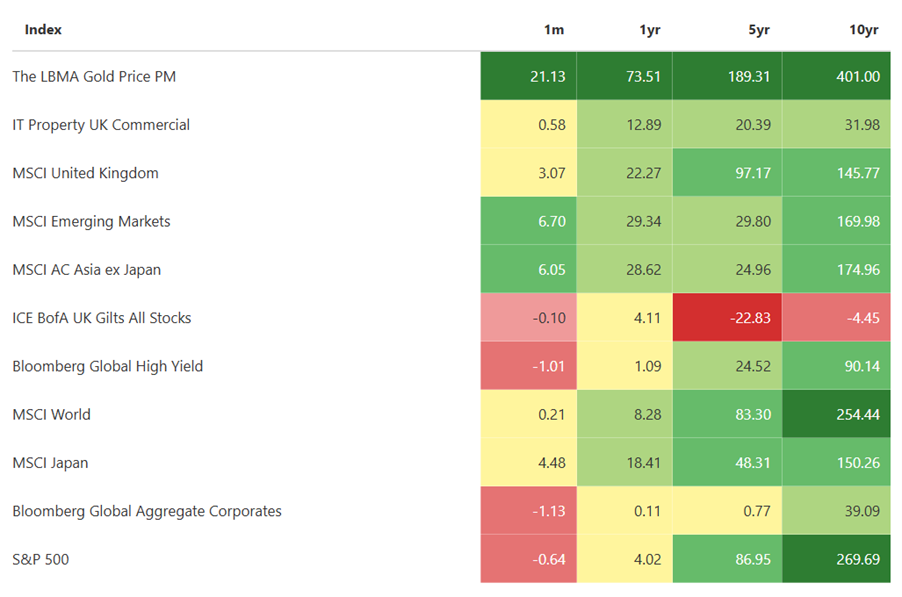Open the MSCI Emerging Markets row
This screenshot has height=597, width=902.
(91, 222)
